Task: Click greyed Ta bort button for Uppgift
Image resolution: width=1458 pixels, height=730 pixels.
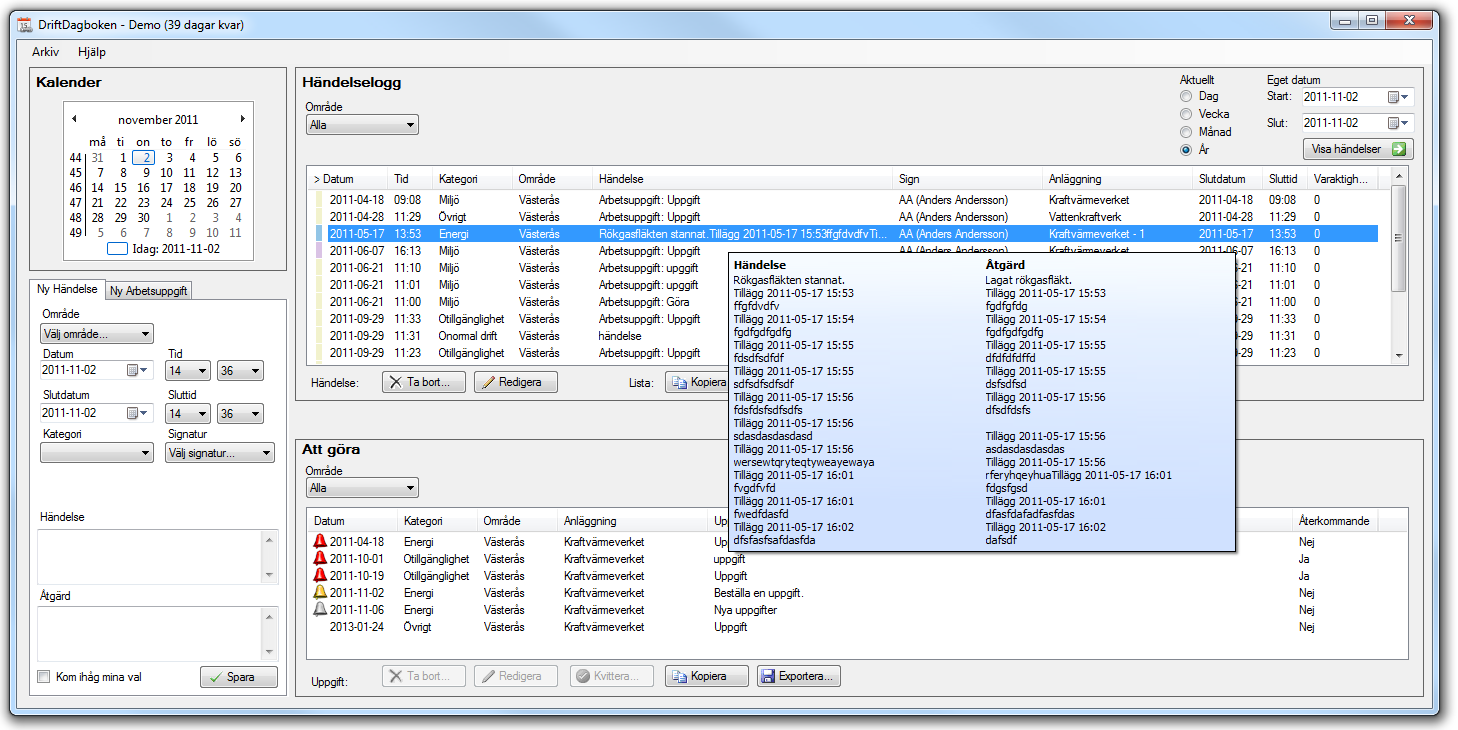Action: click(423, 677)
